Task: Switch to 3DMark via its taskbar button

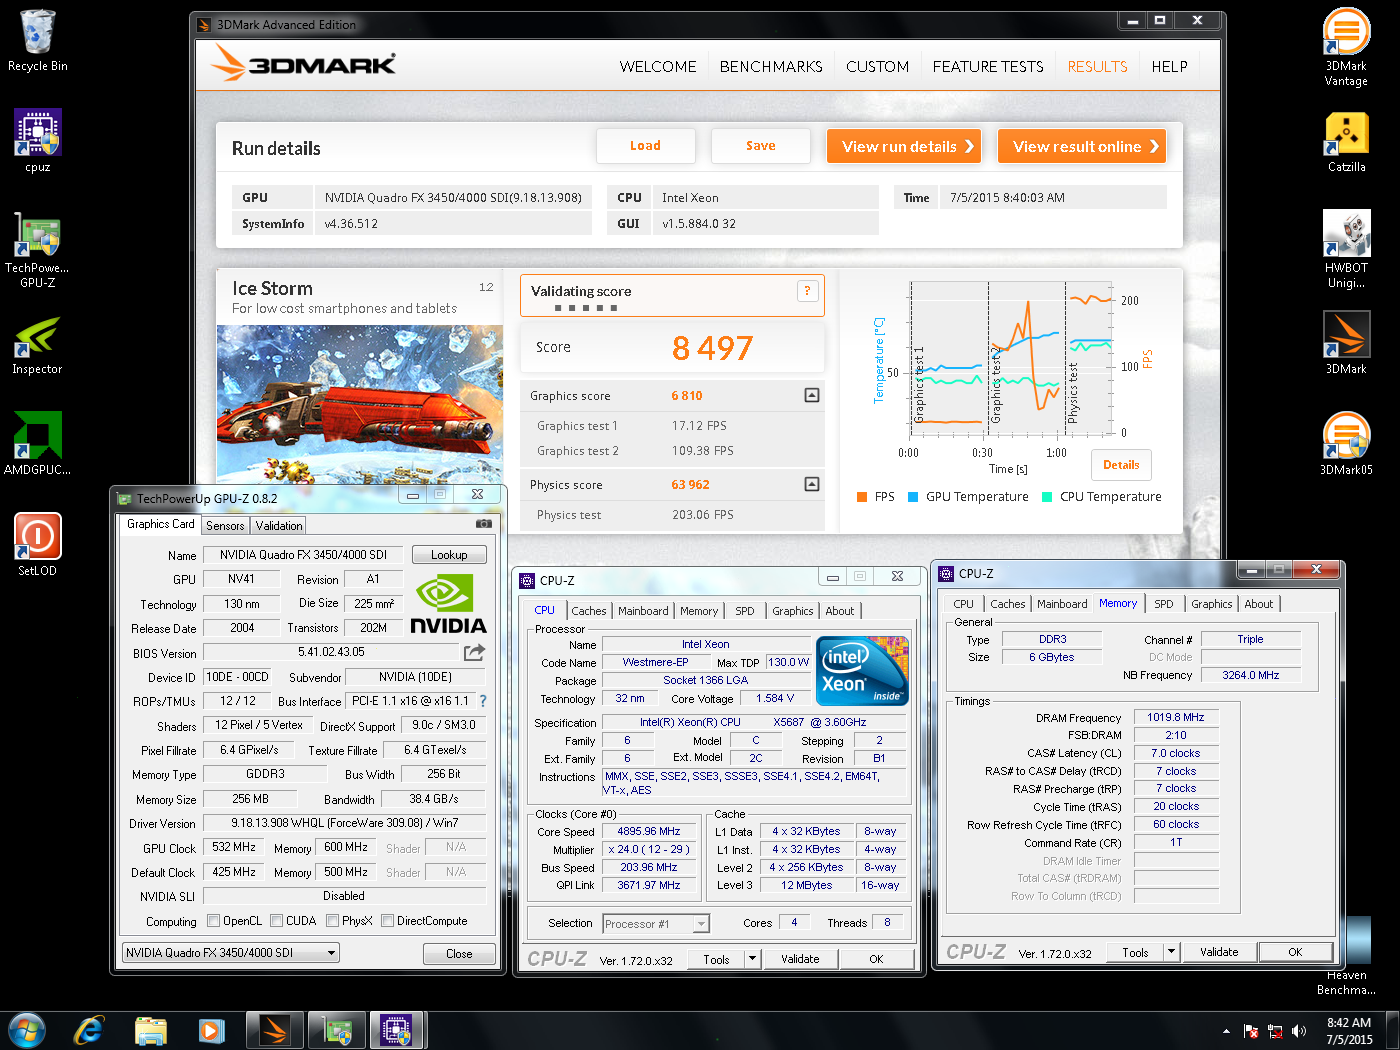Action: click(x=274, y=1030)
